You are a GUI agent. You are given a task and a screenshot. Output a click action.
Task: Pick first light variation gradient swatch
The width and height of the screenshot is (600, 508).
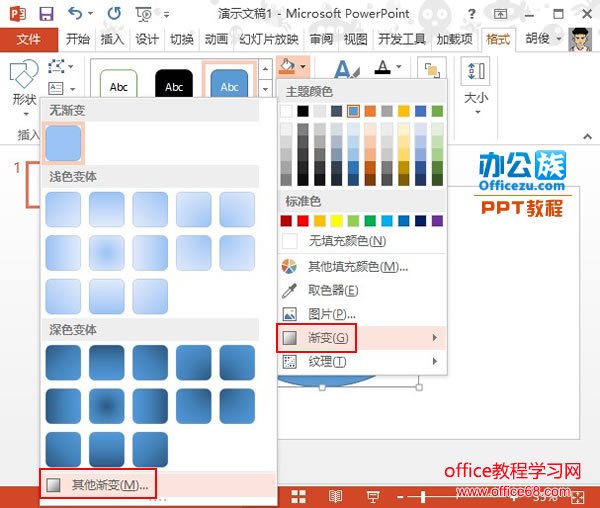[x=63, y=209]
